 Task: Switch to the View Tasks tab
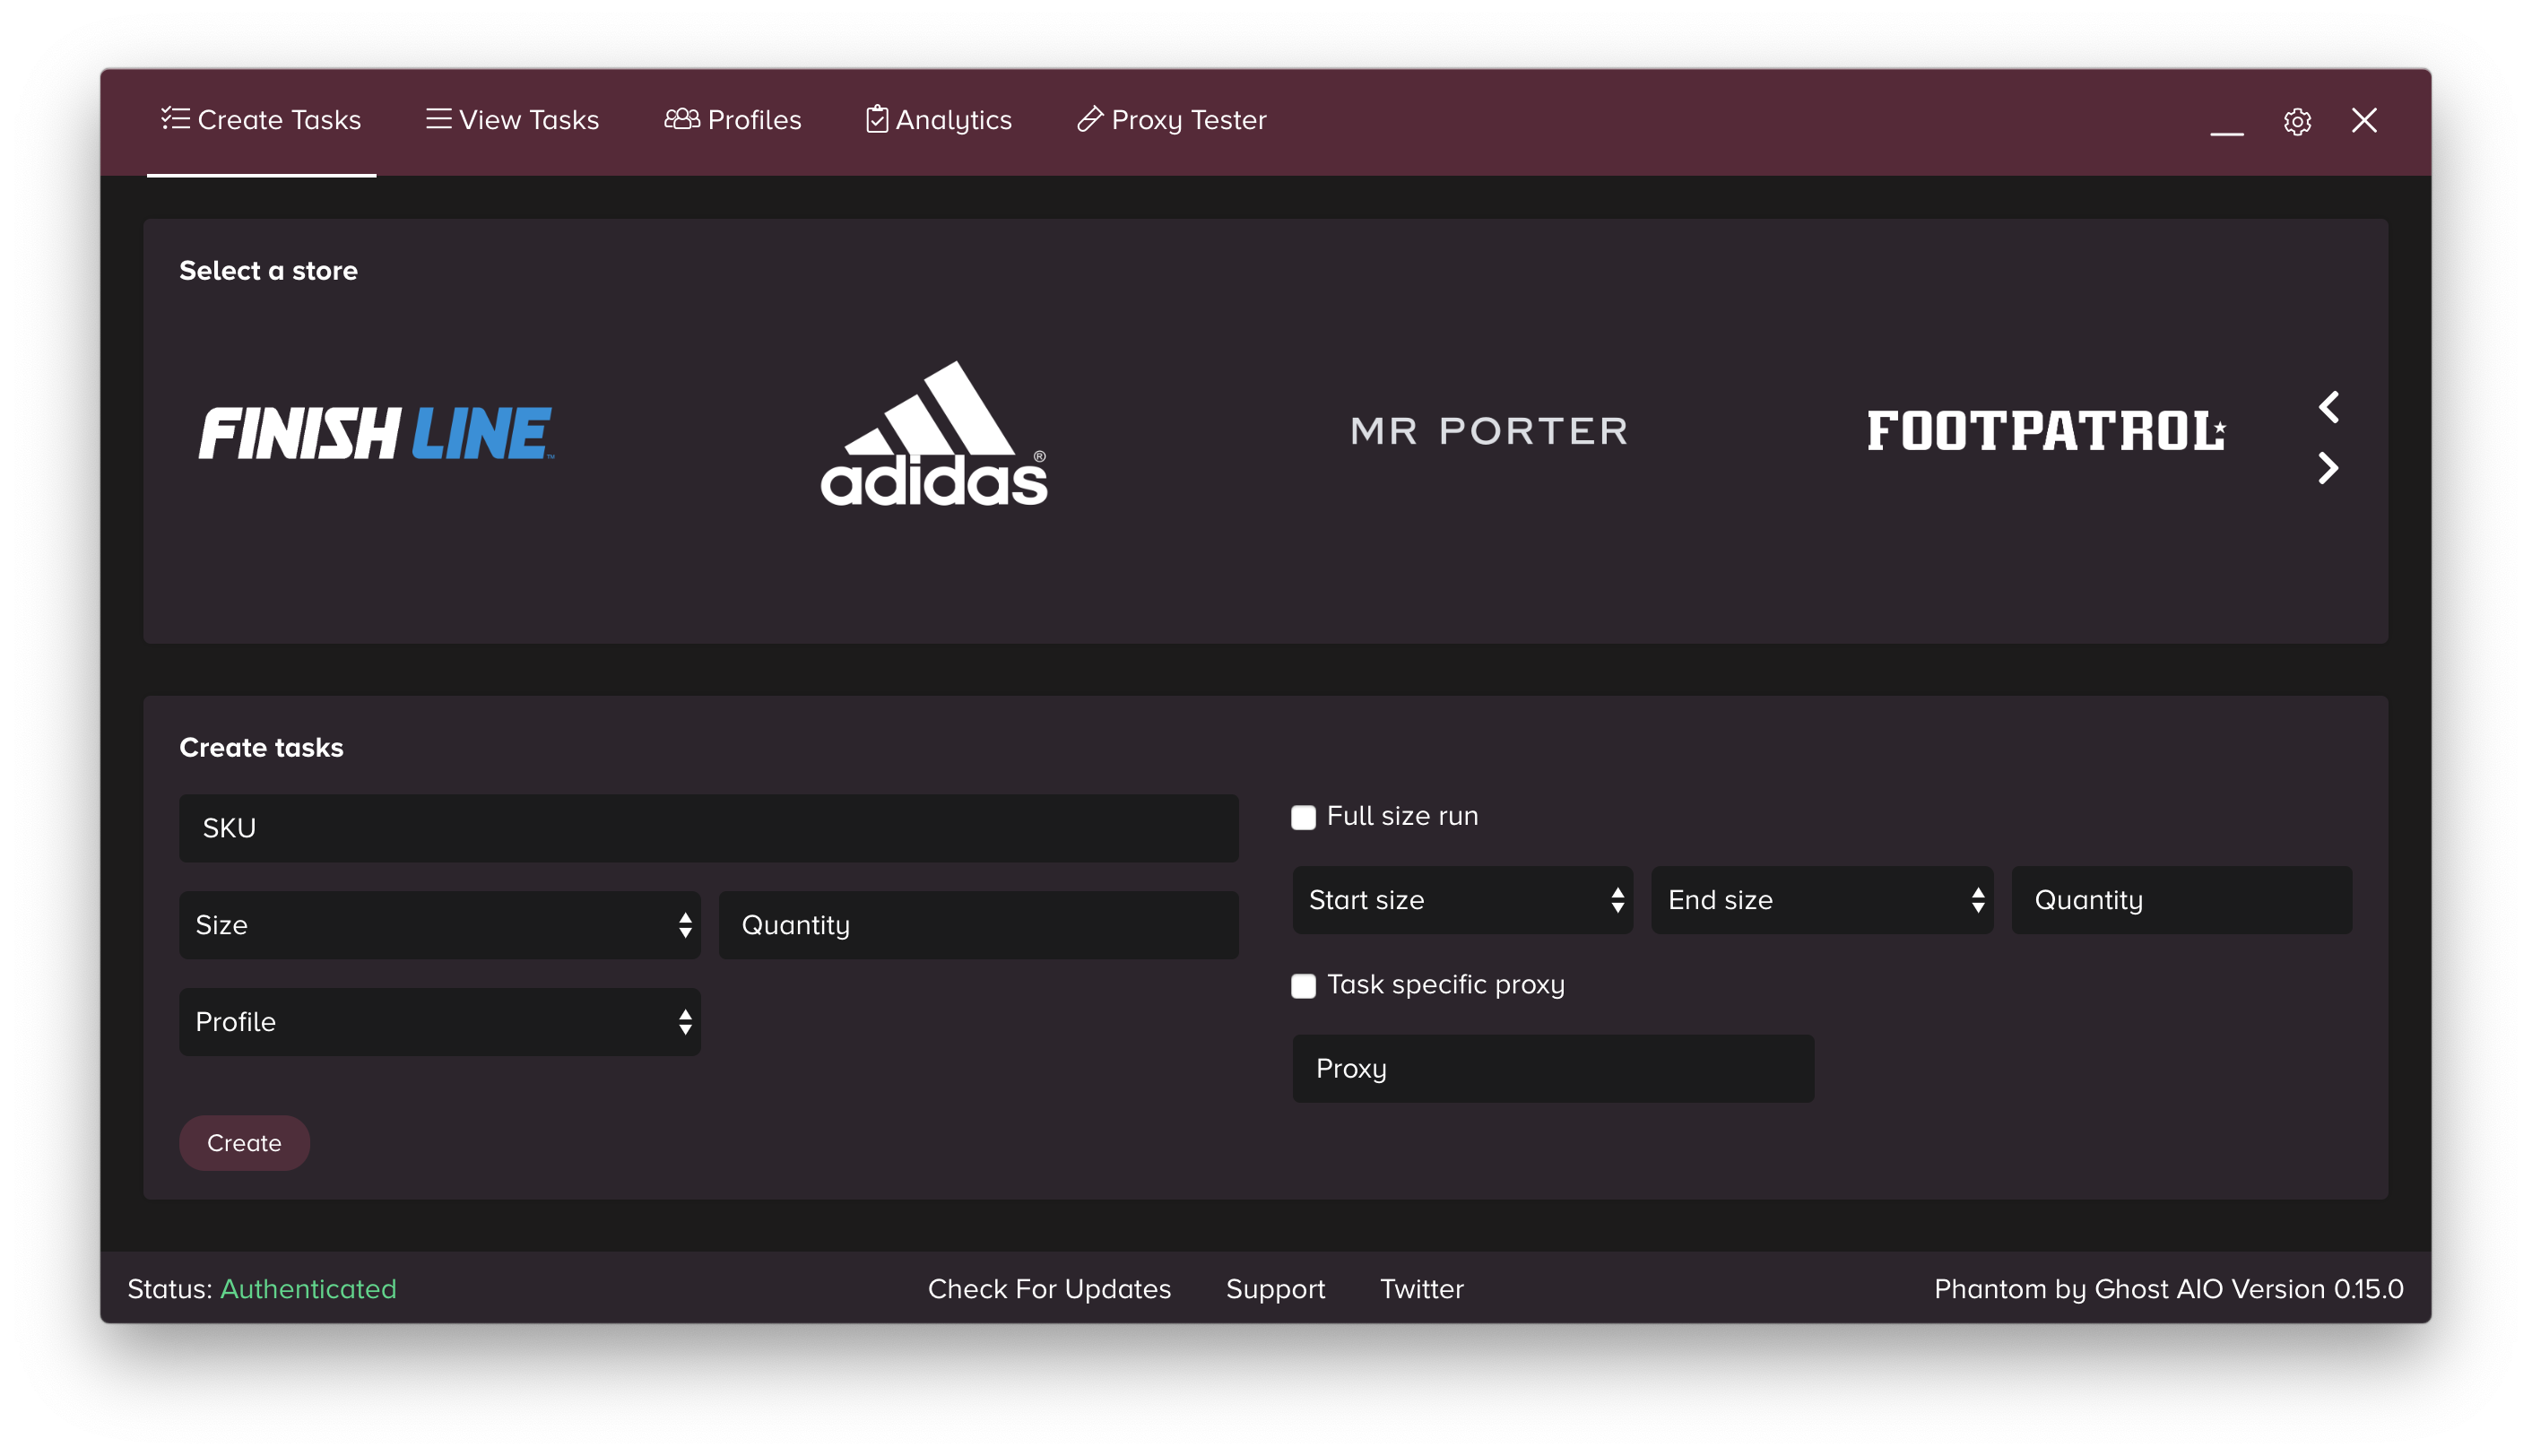512,120
